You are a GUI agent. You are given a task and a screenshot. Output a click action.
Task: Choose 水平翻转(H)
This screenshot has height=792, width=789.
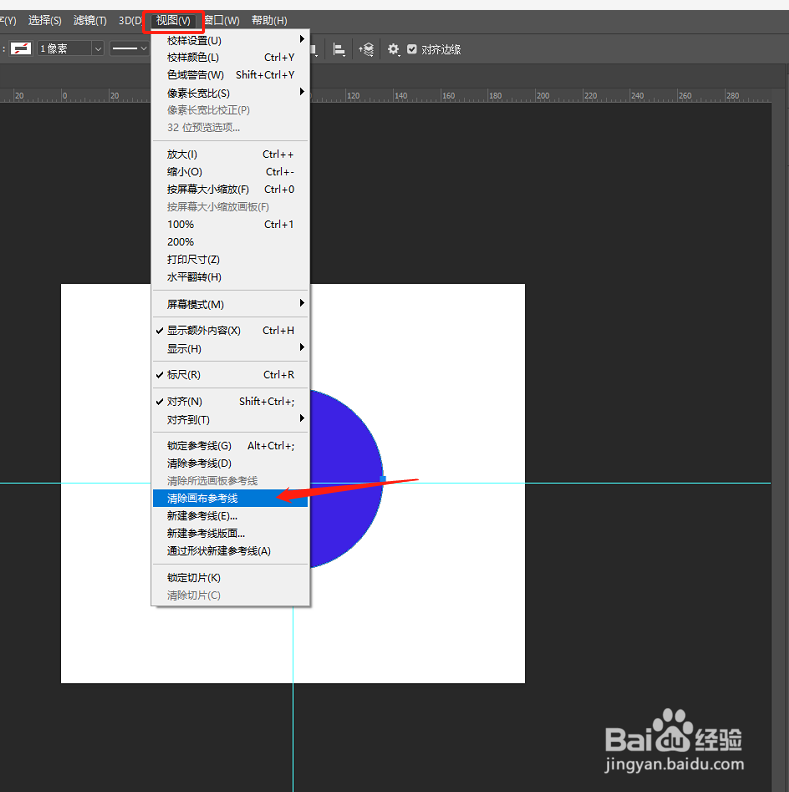click(x=230, y=277)
